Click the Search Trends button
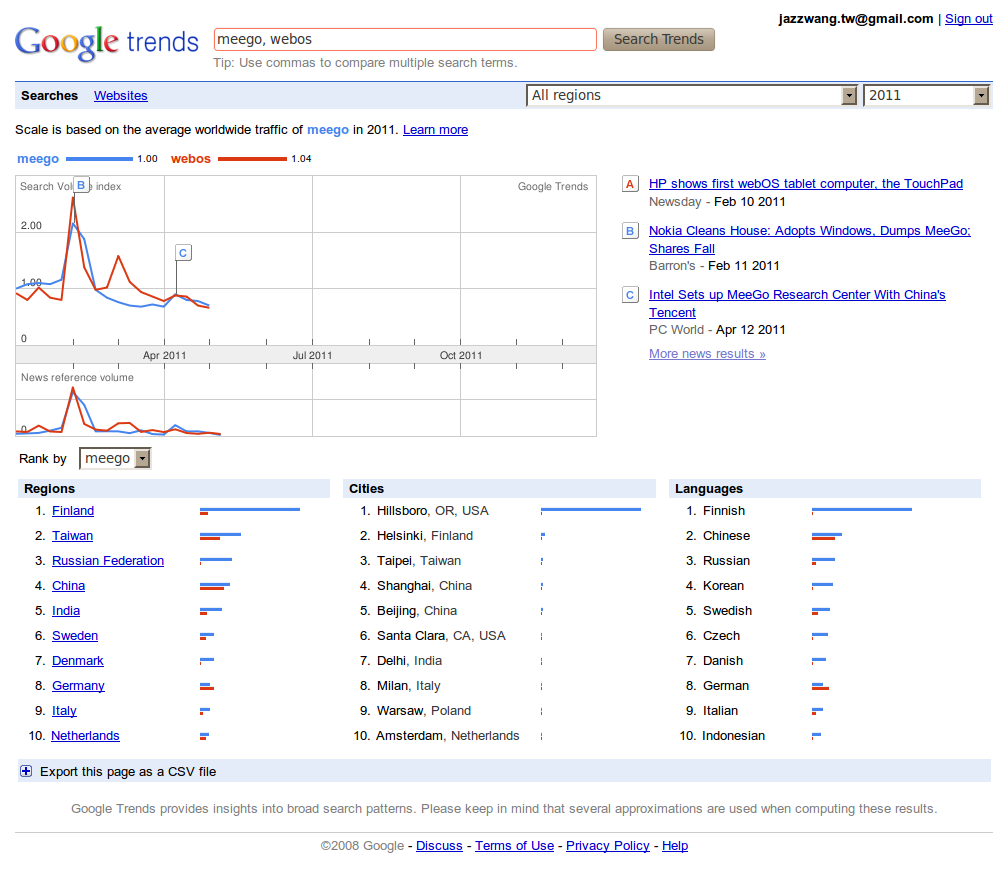 (658, 39)
